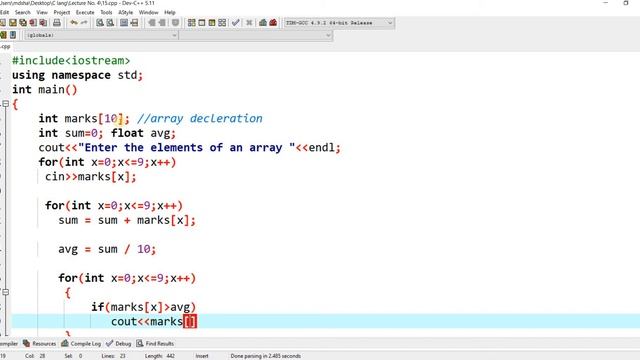Switch to the Find Results tab
640x360 pixels.
pyautogui.click(x=155, y=344)
